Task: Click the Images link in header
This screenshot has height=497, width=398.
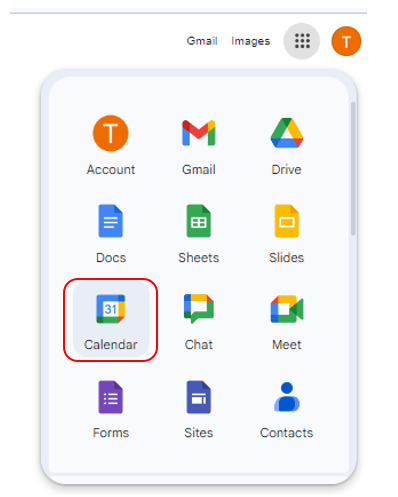Action: [x=250, y=41]
